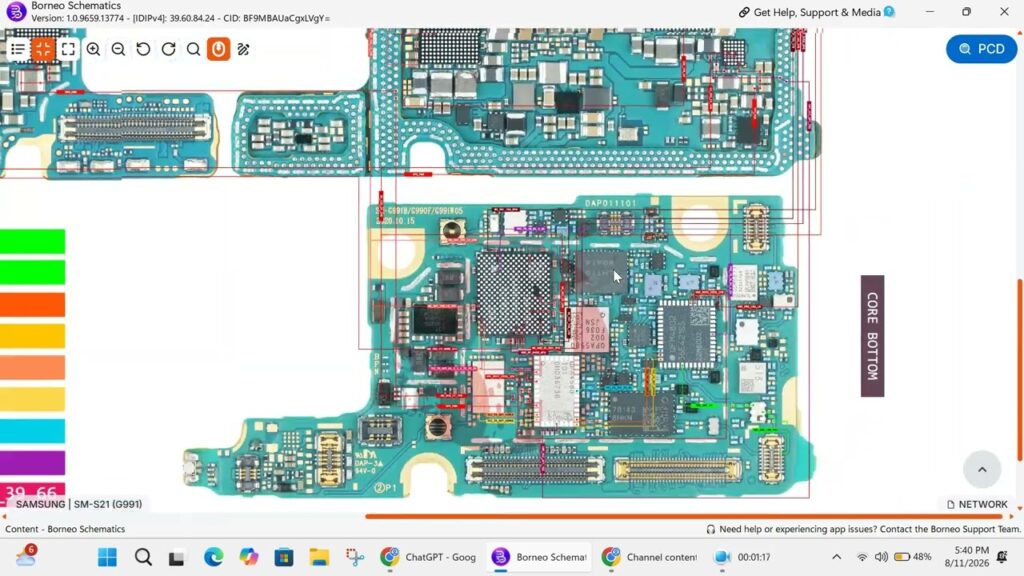Viewport: 1024px width, 576px height.
Task: Click the scroll-to-top chevron button
Action: [x=982, y=469]
